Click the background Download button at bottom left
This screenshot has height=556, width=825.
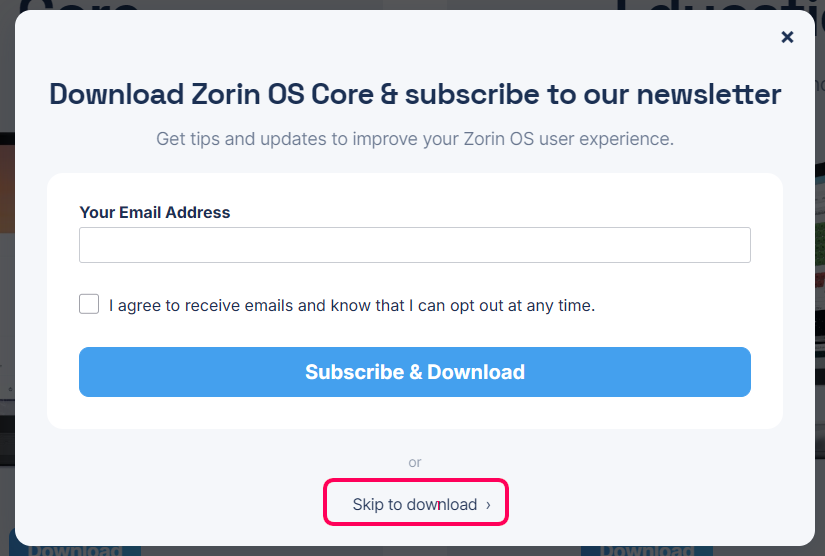coord(75,550)
